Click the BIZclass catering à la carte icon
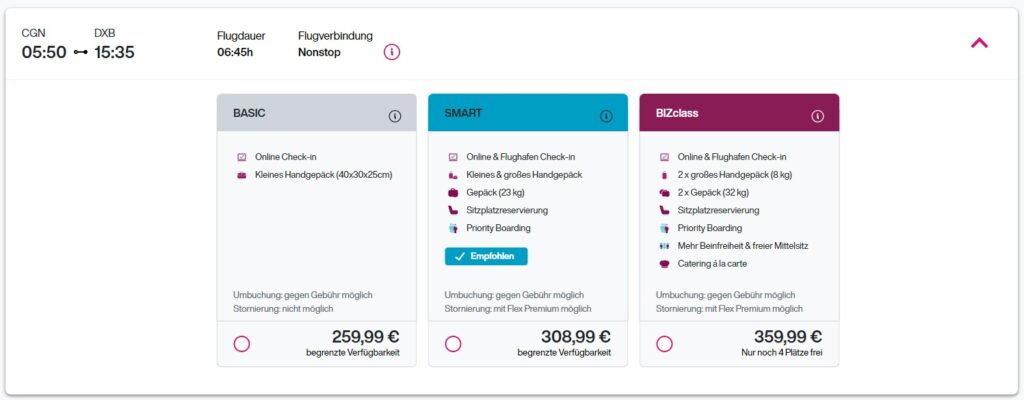 pos(665,264)
